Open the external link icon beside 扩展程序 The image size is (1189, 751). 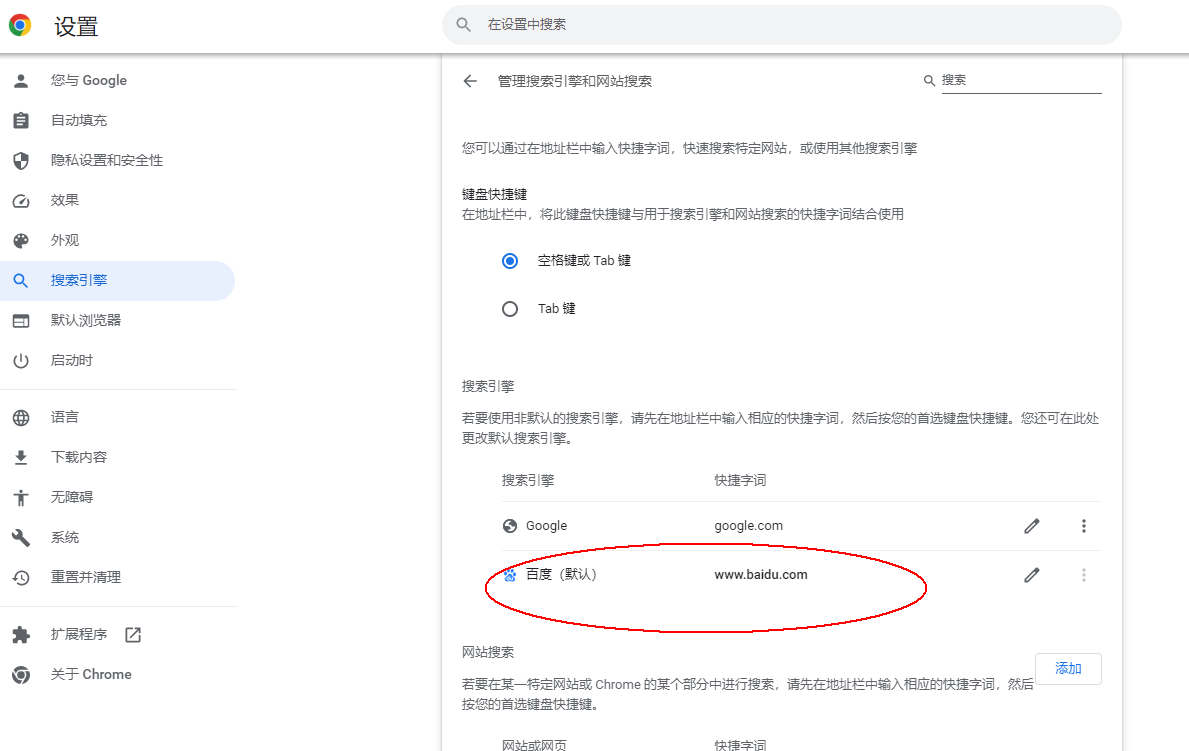[x=133, y=635]
